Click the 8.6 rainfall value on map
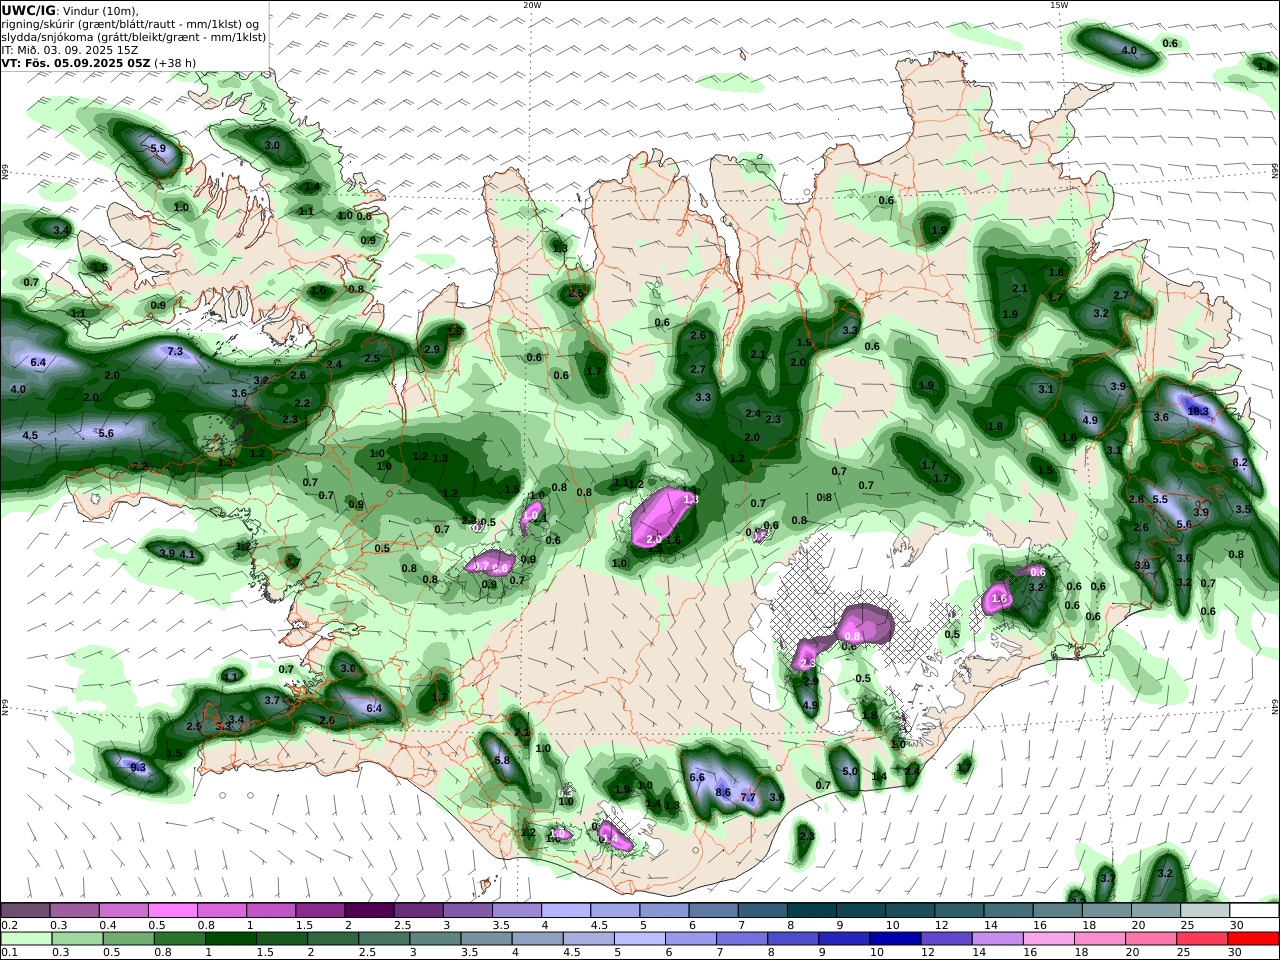The height and width of the screenshot is (960, 1280). [724, 792]
